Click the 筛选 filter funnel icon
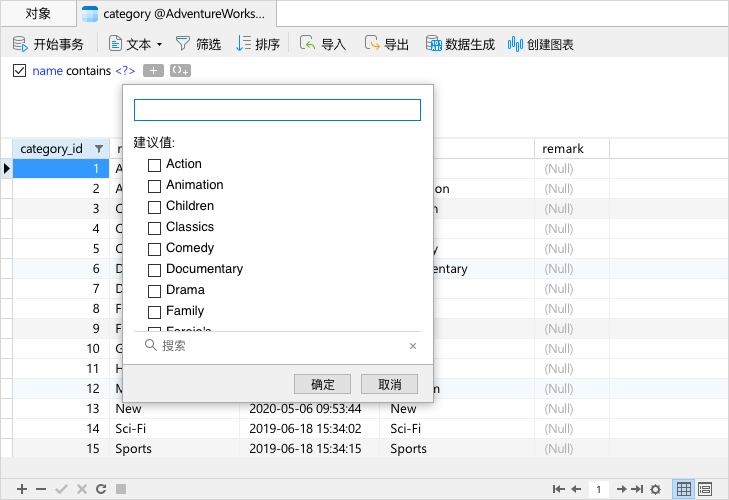The width and height of the screenshot is (729, 500). pyautogui.click(x=183, y=44)
